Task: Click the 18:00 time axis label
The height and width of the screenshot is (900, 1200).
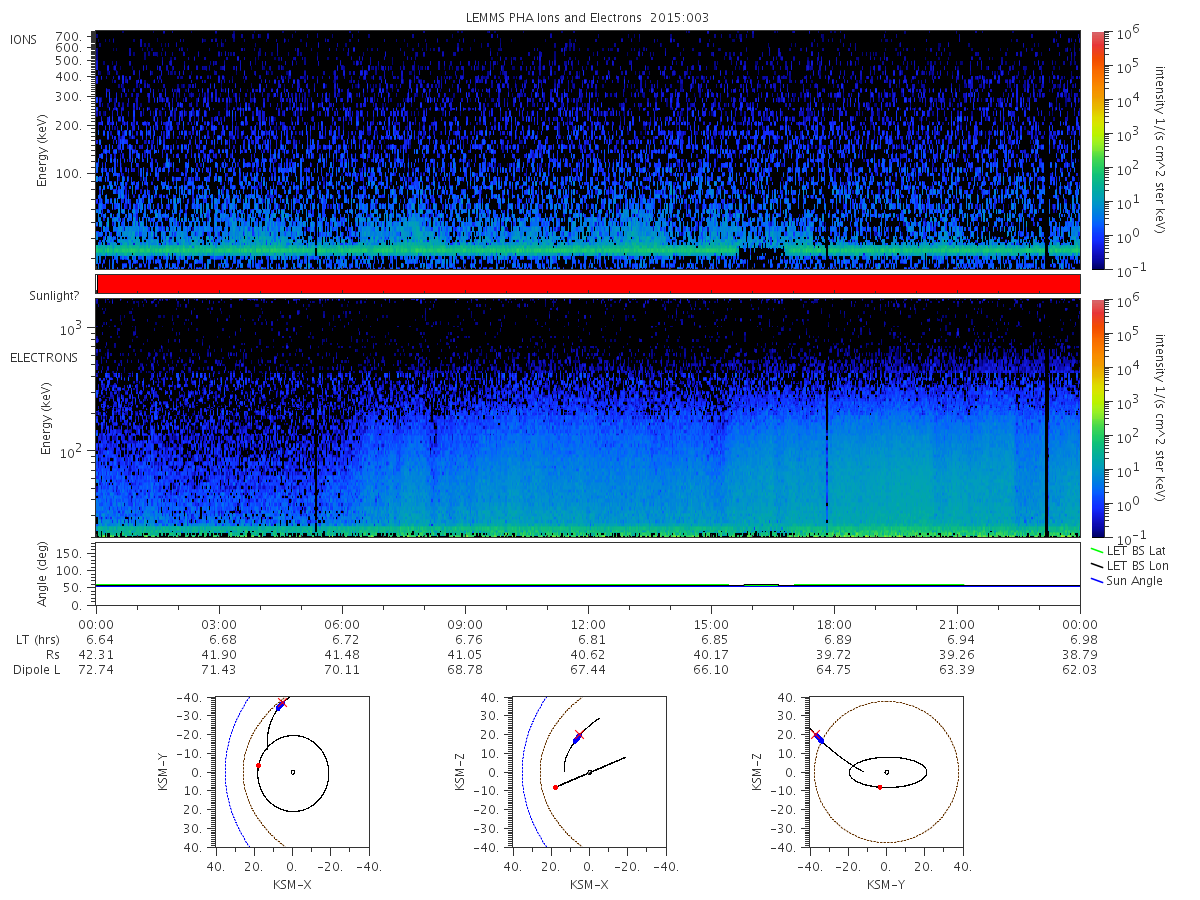Action: pyautogui.click(x=834, y=623)
